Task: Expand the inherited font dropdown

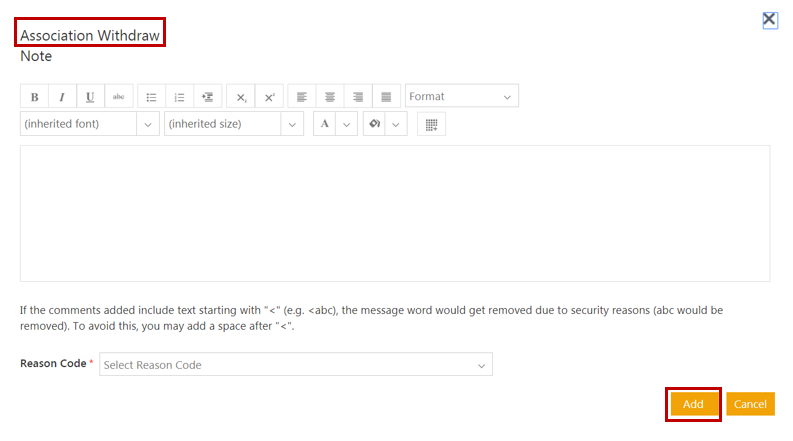Action: (x=90, y=124)
